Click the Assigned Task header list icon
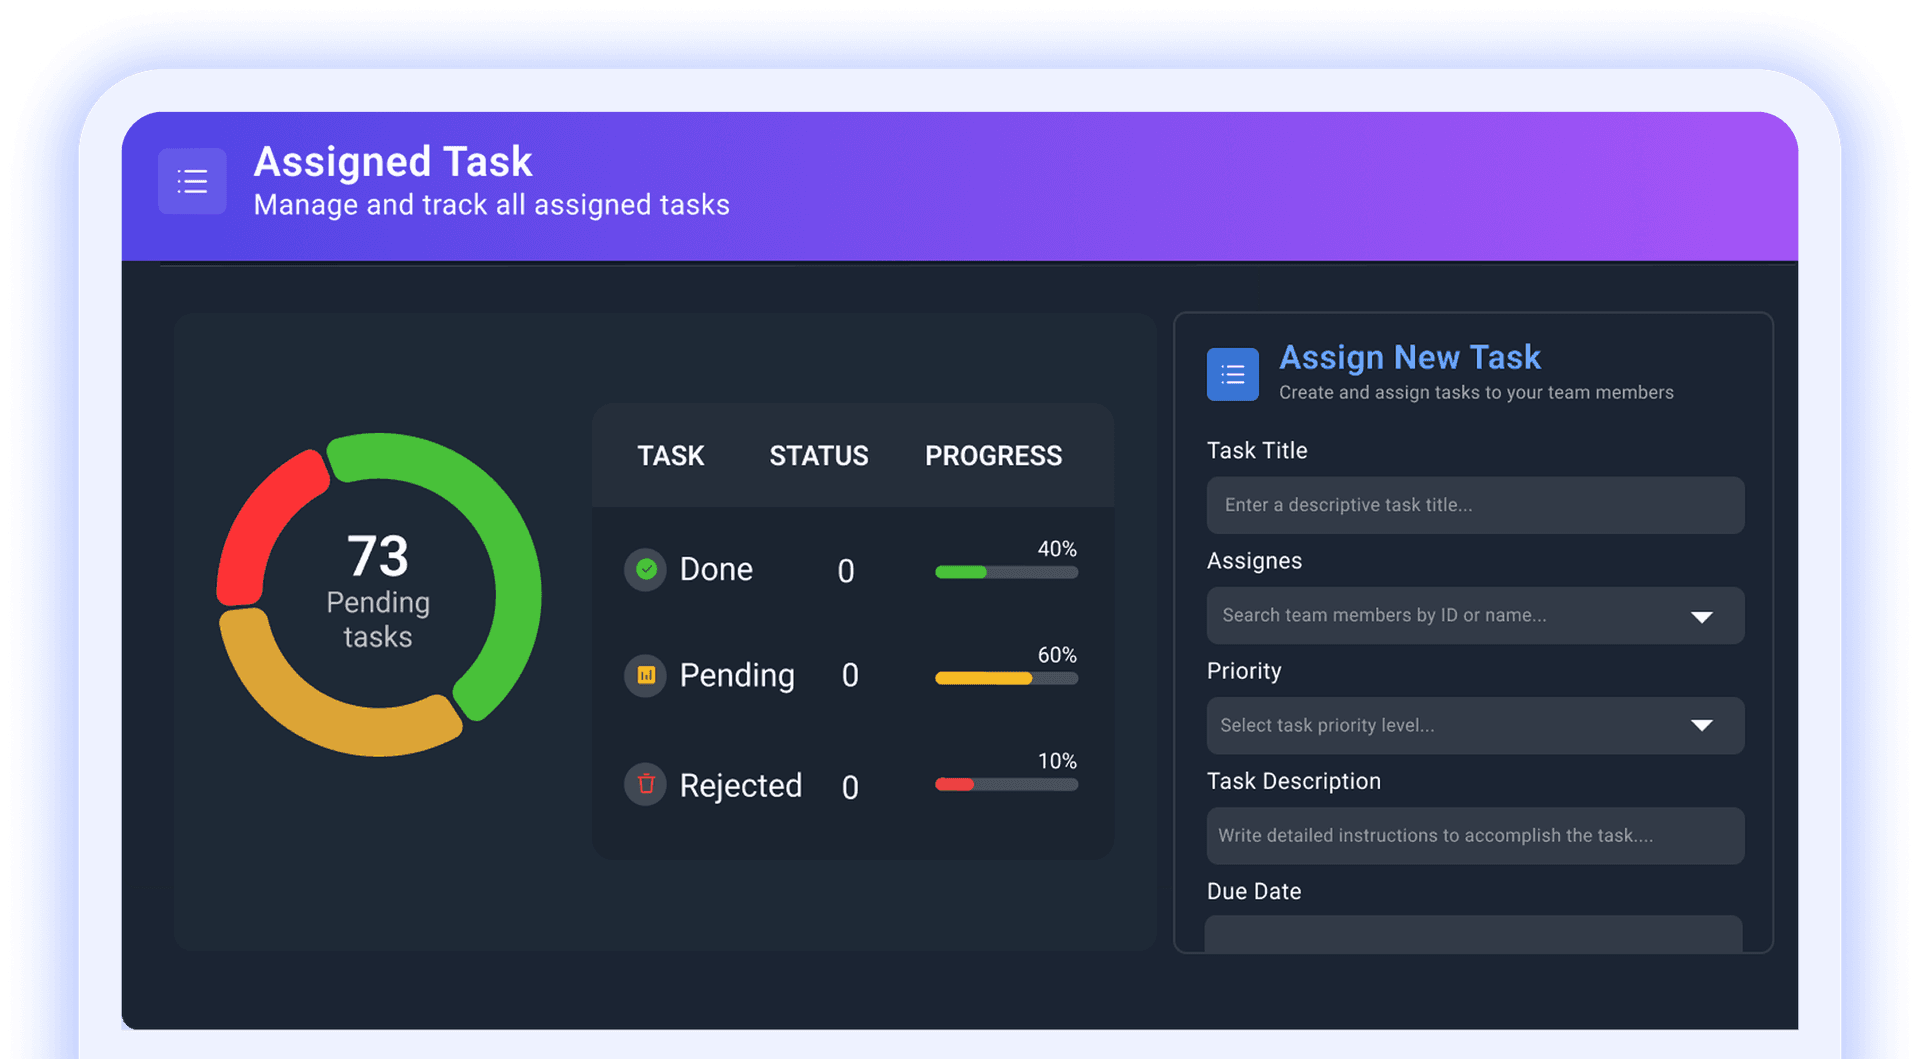Viewport: 1920px width, 1059px height. (x=192, y=181)
